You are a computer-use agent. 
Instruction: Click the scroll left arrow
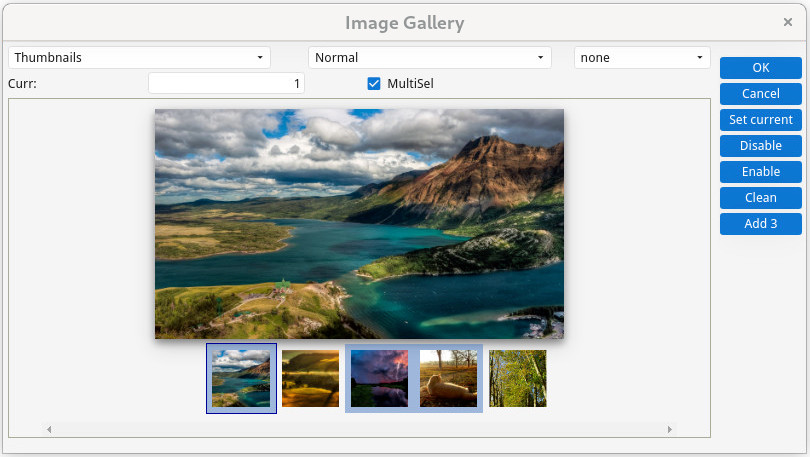[49, 429]
